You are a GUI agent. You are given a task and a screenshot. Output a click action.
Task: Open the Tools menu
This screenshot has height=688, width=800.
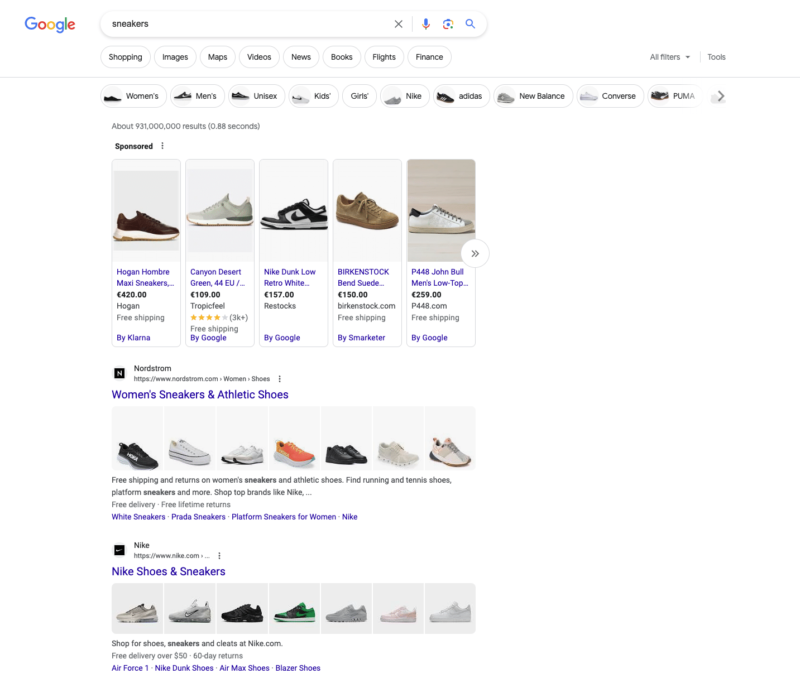coord(716,57)
